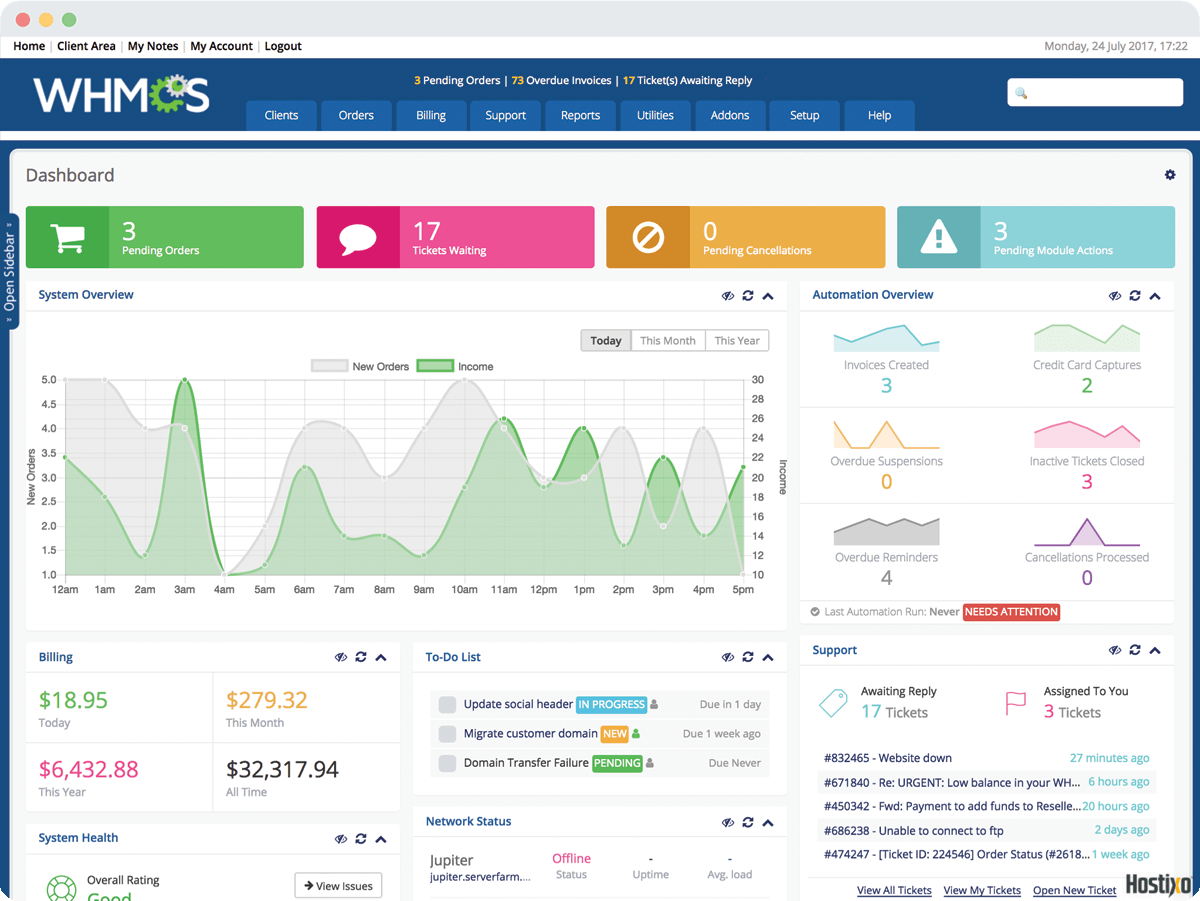This screenshot has height=901, width=1200.
Task: Toggle the green Income legend swatch
Action: click(x=435, y=367)
